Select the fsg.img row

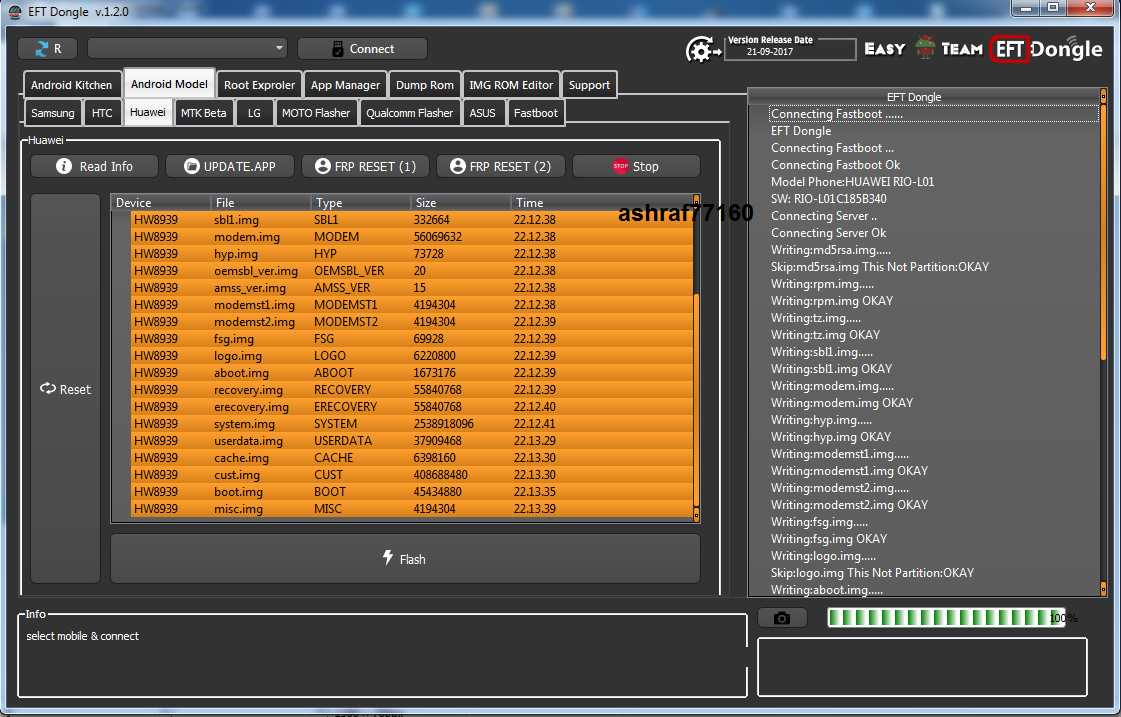click(x=412, y=339)
